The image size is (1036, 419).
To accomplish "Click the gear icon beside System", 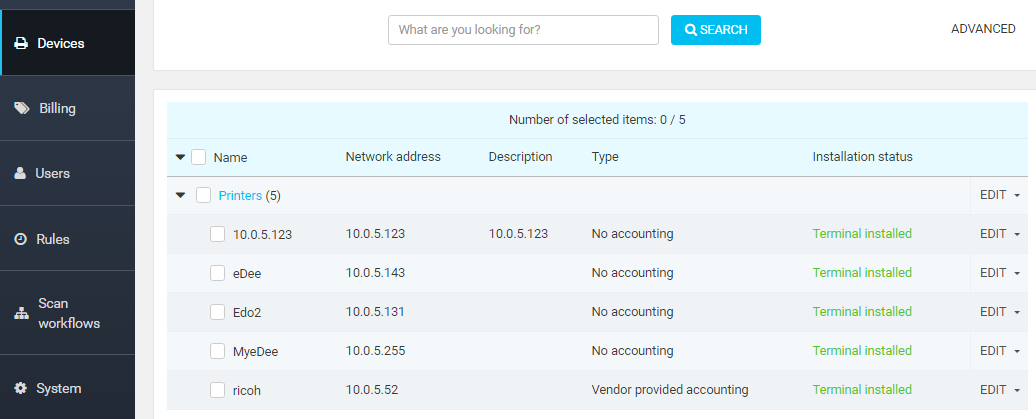I will pos(20,388).
